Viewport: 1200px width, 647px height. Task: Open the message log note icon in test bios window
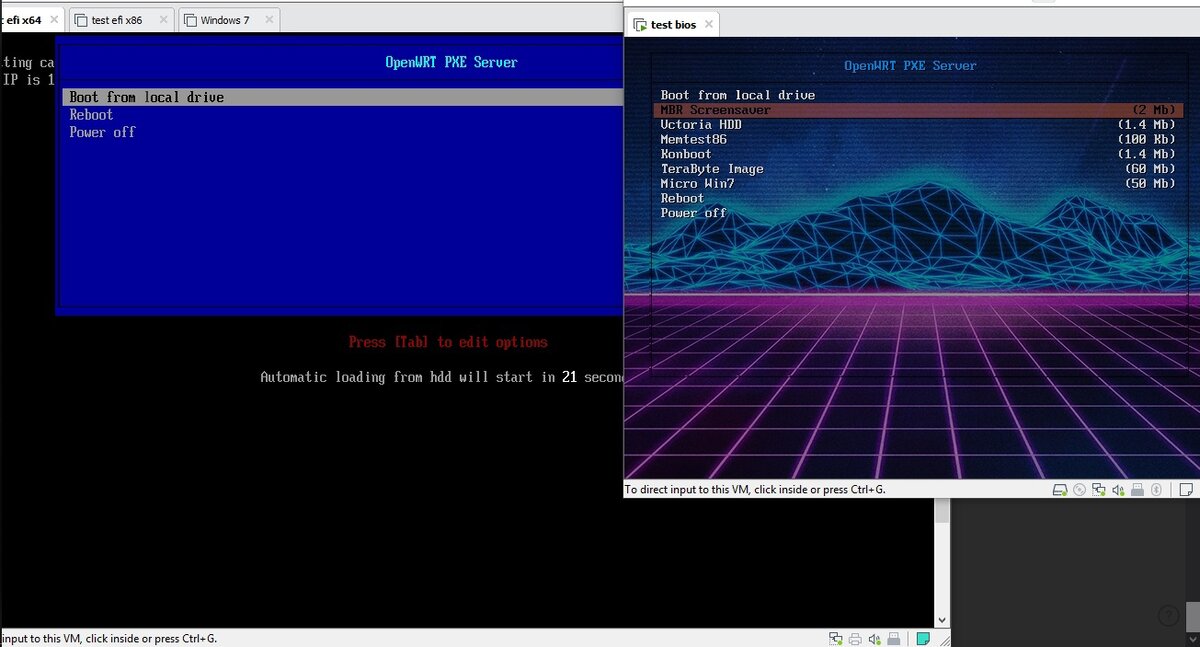(x=1185, y=490)
